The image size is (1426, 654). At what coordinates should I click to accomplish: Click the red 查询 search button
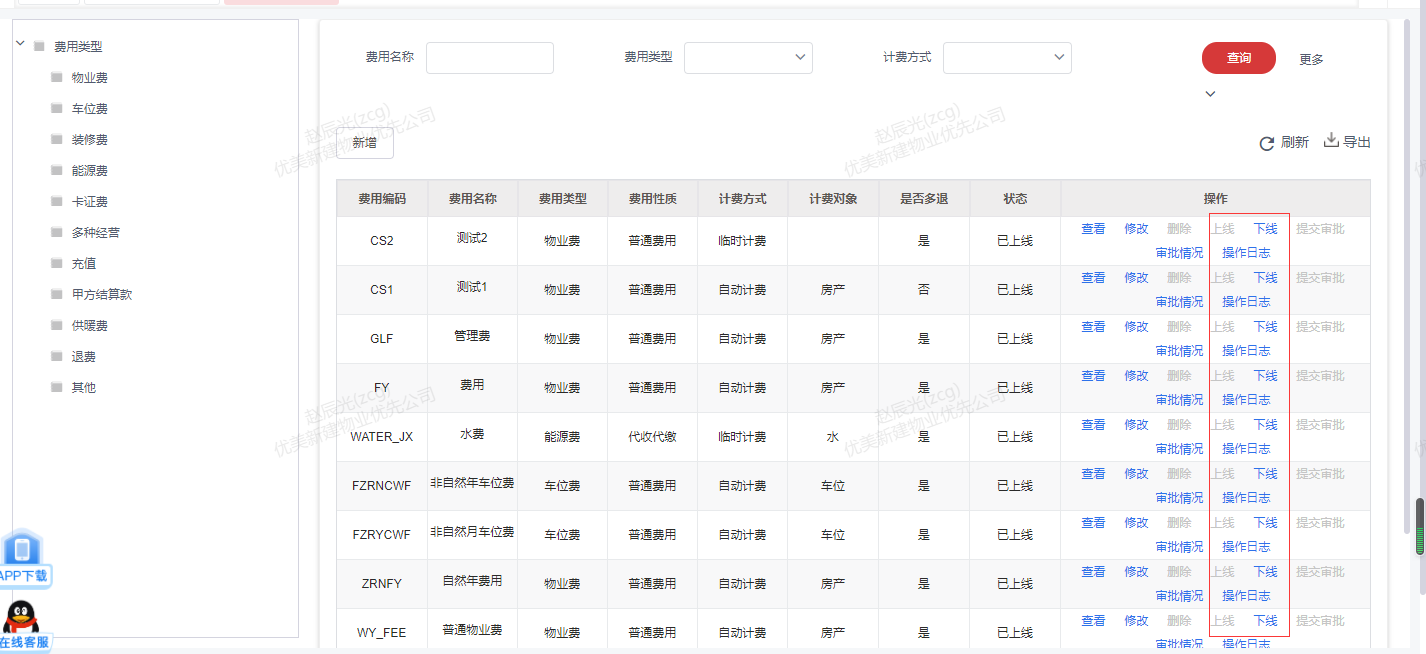click(1239, 58)
